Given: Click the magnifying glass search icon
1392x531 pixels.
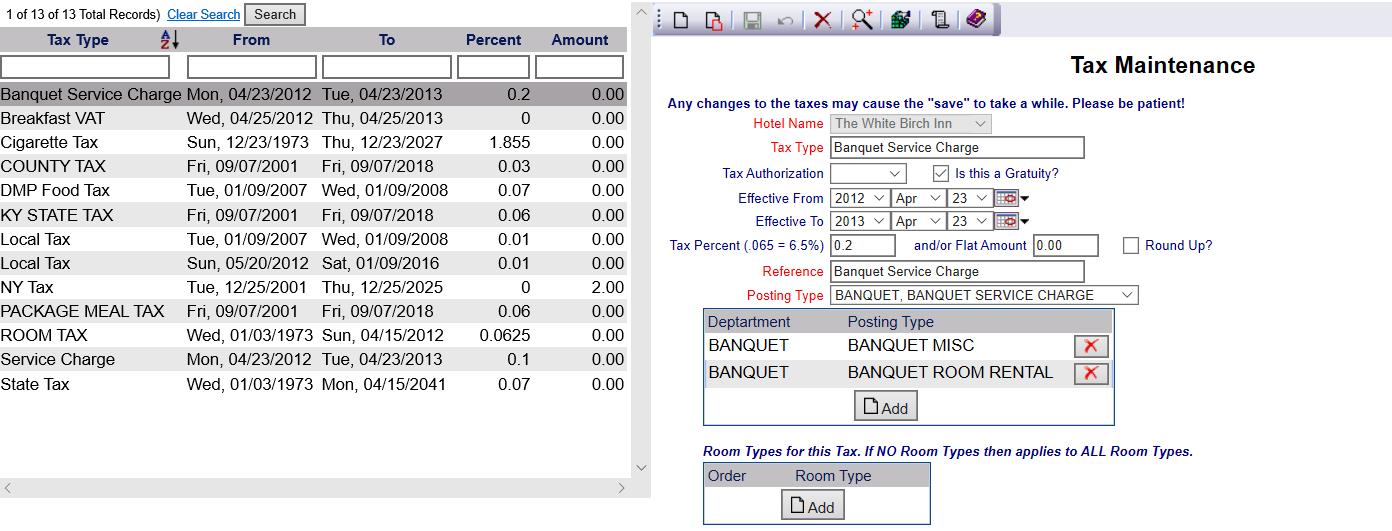Looking at the screenshot, I should click(861, 20).
